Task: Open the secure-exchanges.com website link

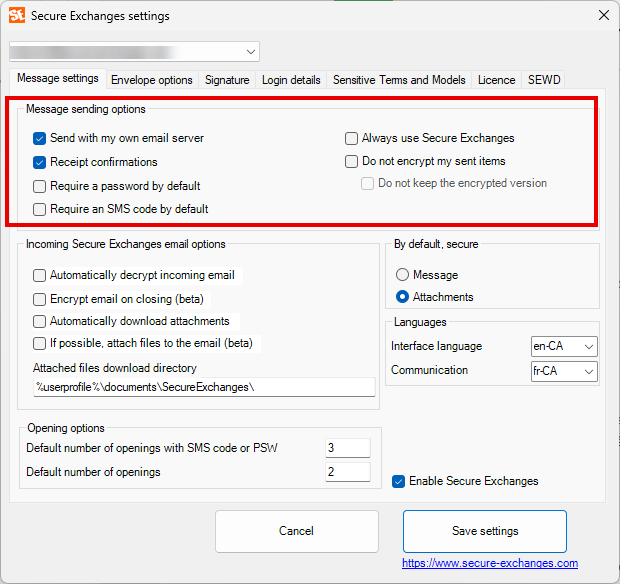Action: coord(490,563)
